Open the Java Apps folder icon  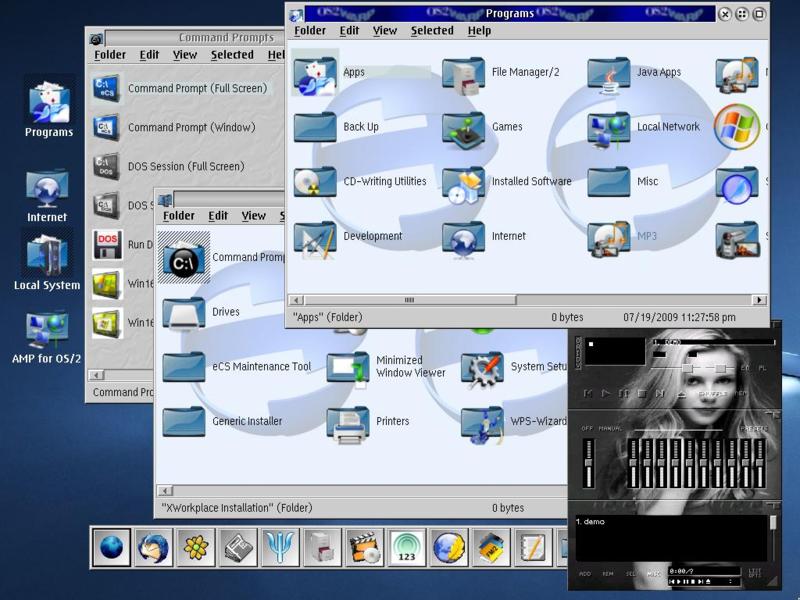point(608,73)
